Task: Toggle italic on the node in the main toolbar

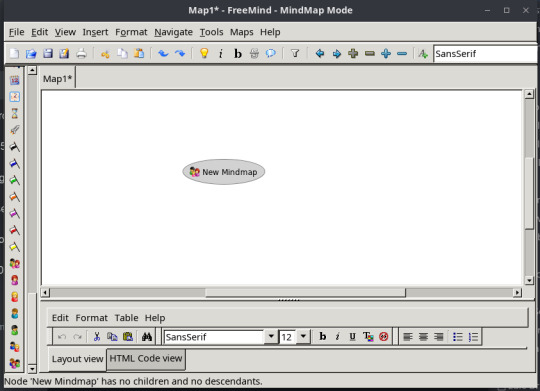Action: (221, 53)
